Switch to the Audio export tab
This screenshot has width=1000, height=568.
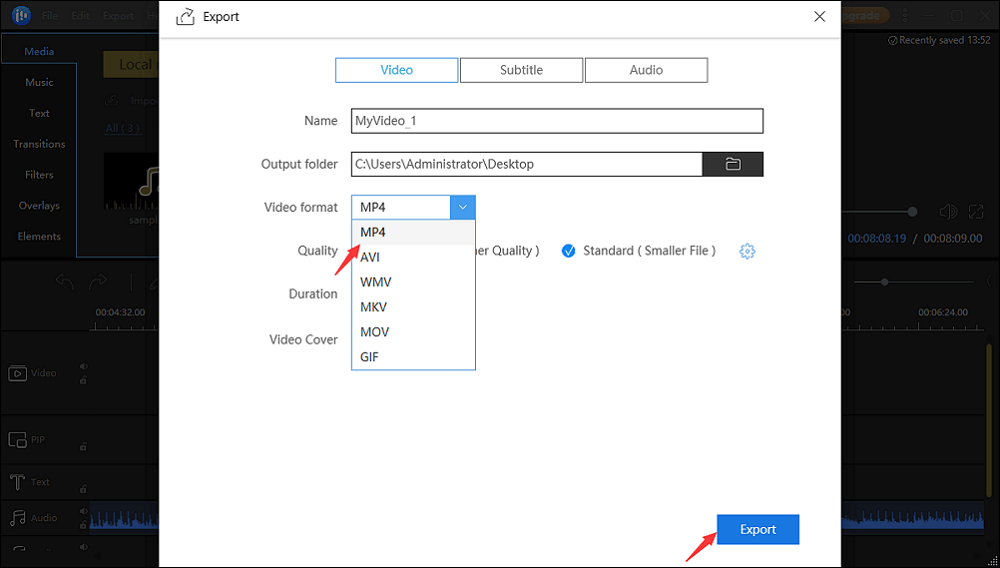646,70
